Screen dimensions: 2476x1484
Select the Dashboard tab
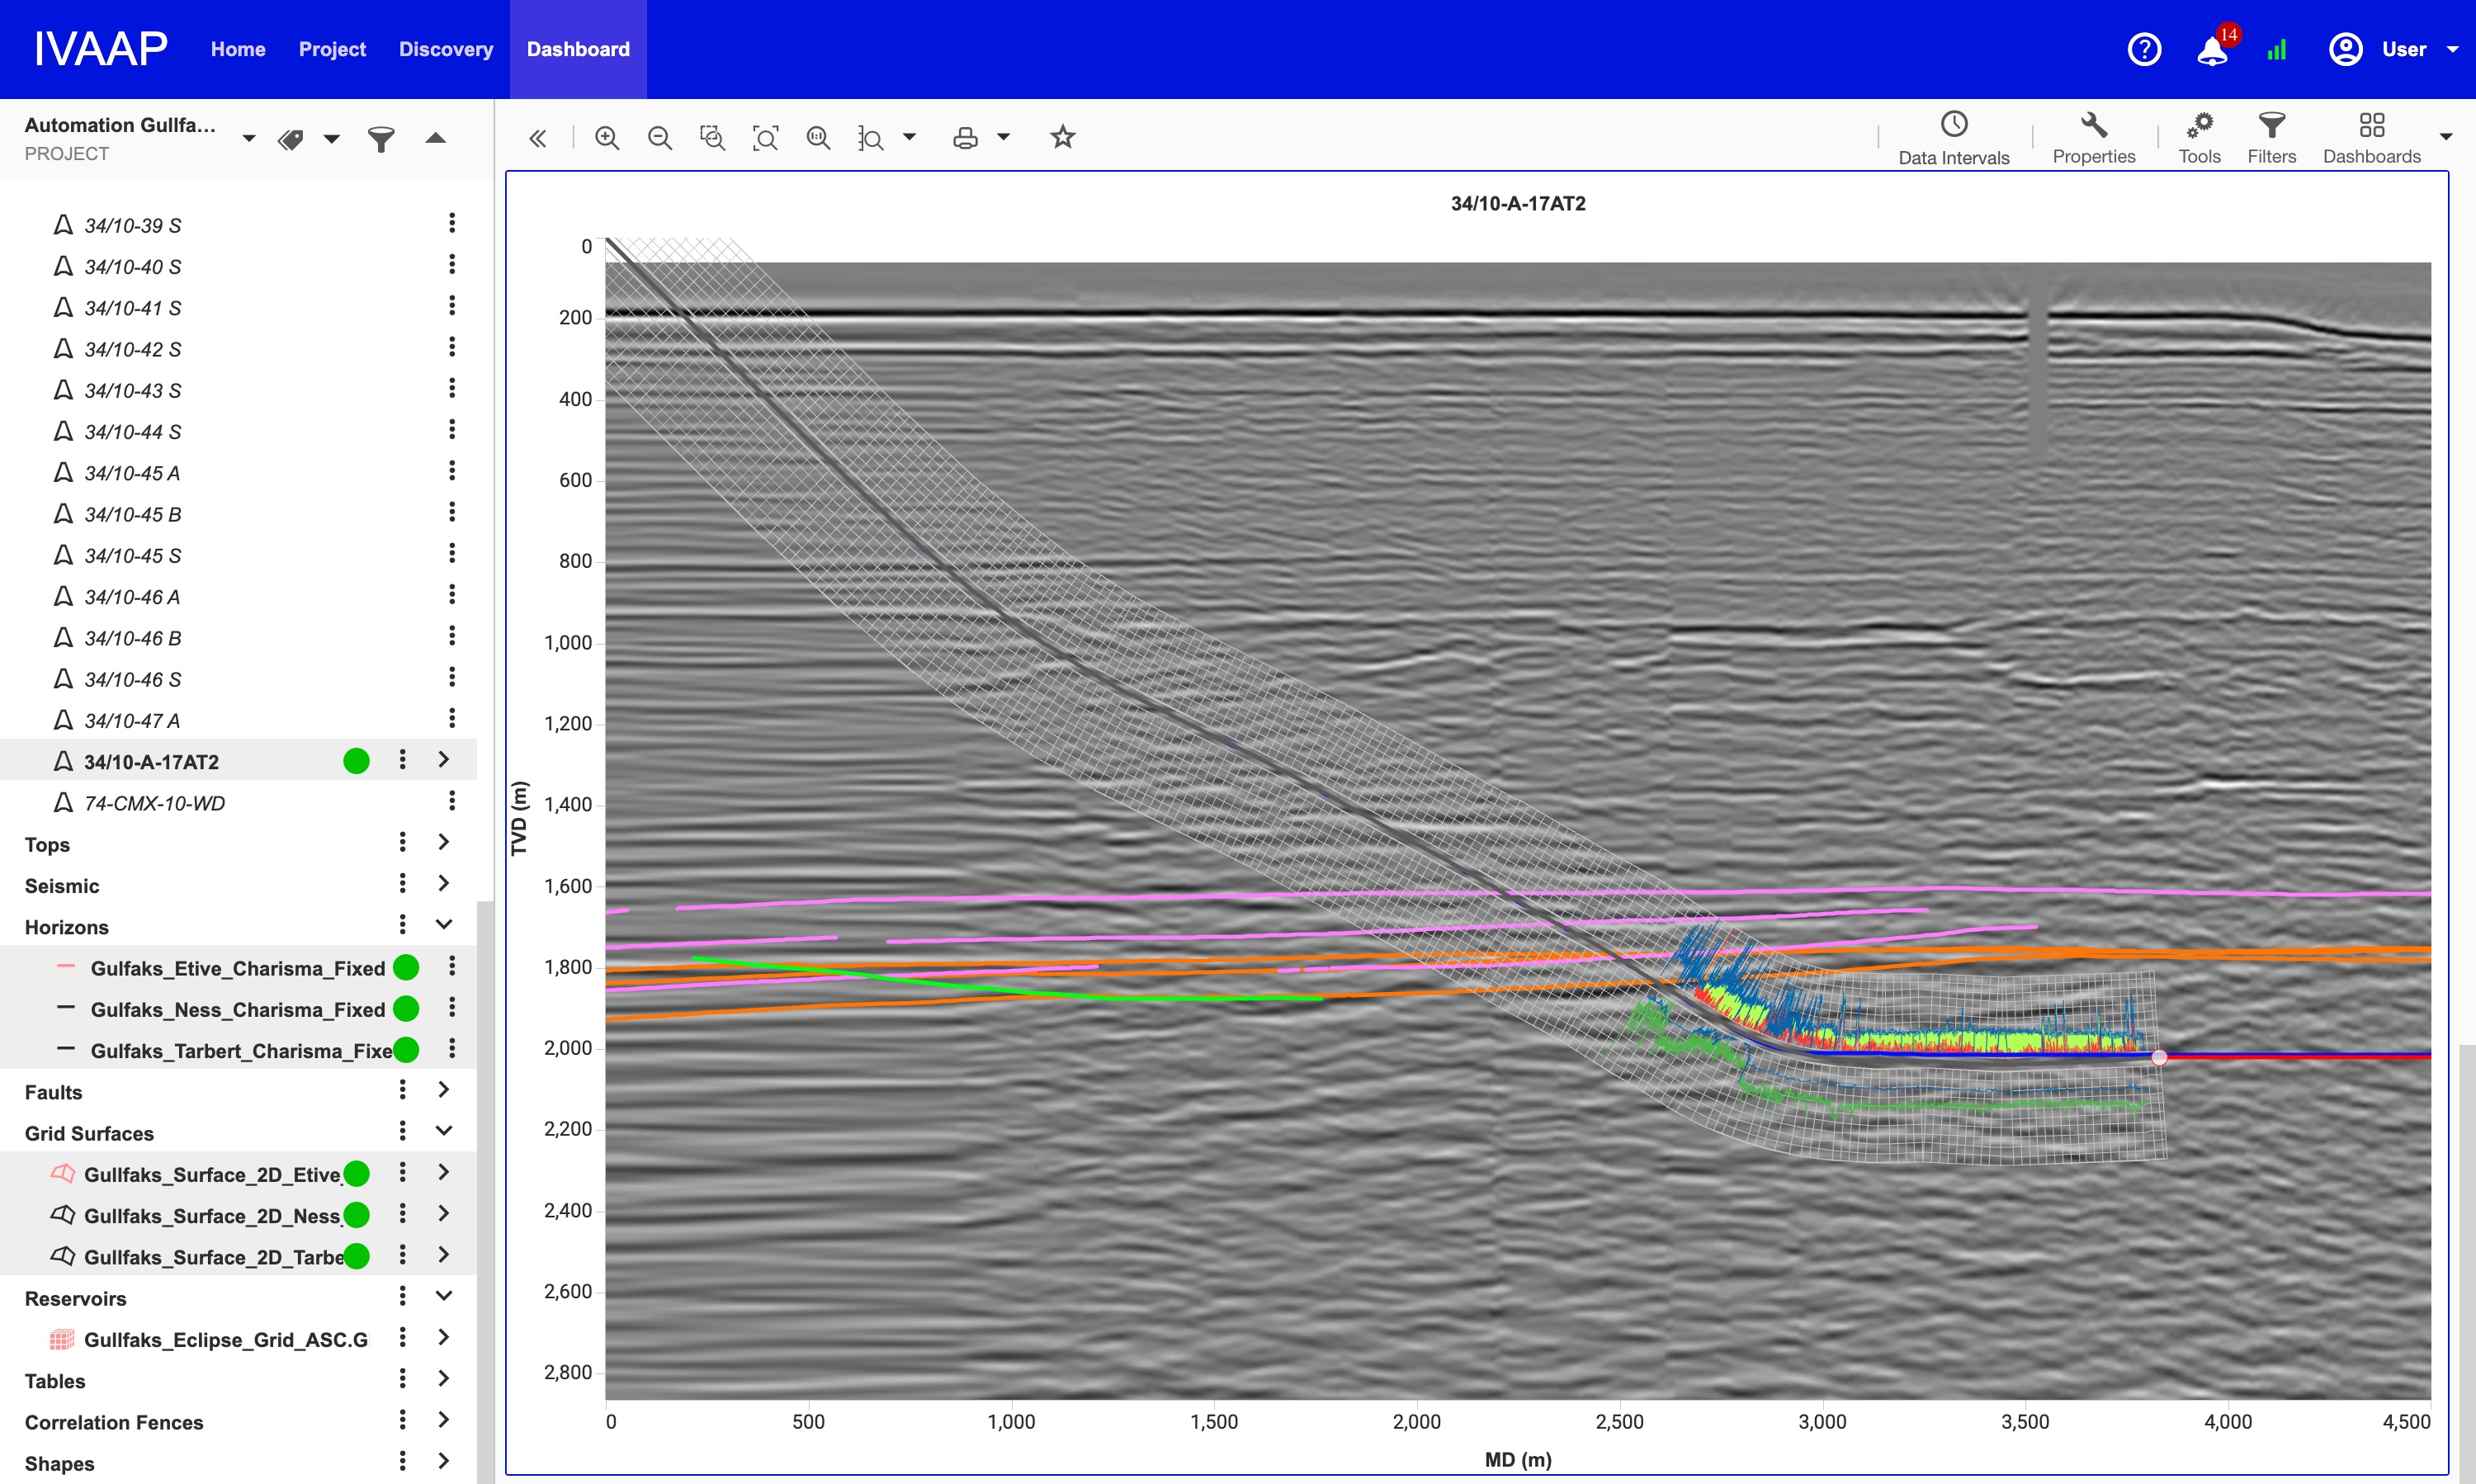point(578,49)
